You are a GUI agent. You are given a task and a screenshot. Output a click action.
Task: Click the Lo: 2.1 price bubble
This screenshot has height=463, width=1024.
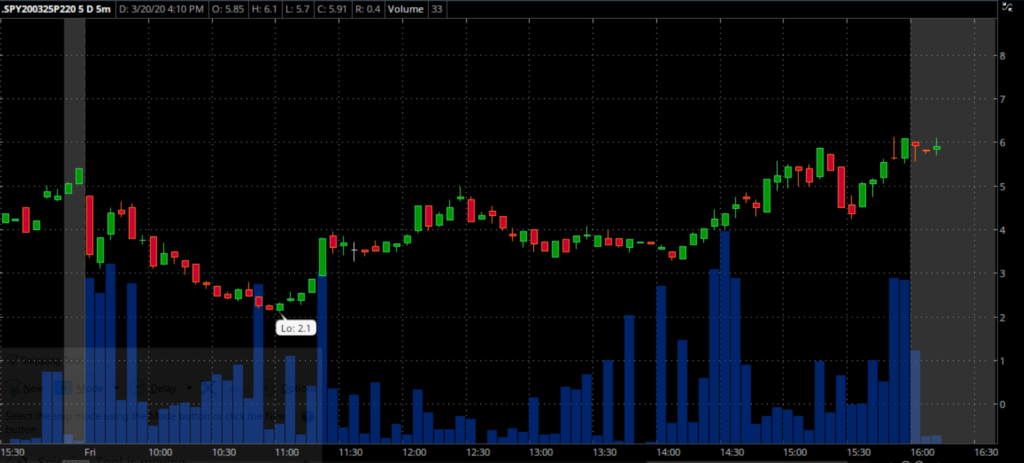pos(295,328)
